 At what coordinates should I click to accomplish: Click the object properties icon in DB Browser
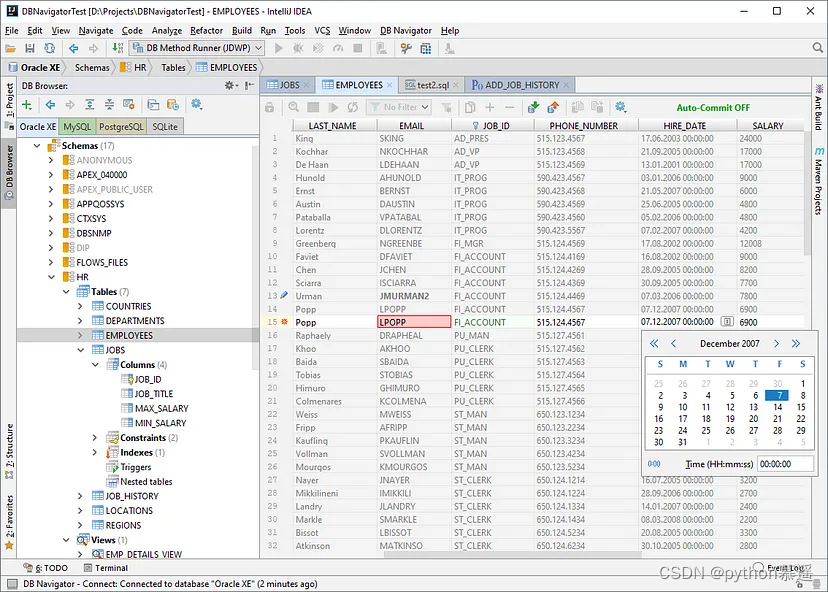tap(129, 105)
